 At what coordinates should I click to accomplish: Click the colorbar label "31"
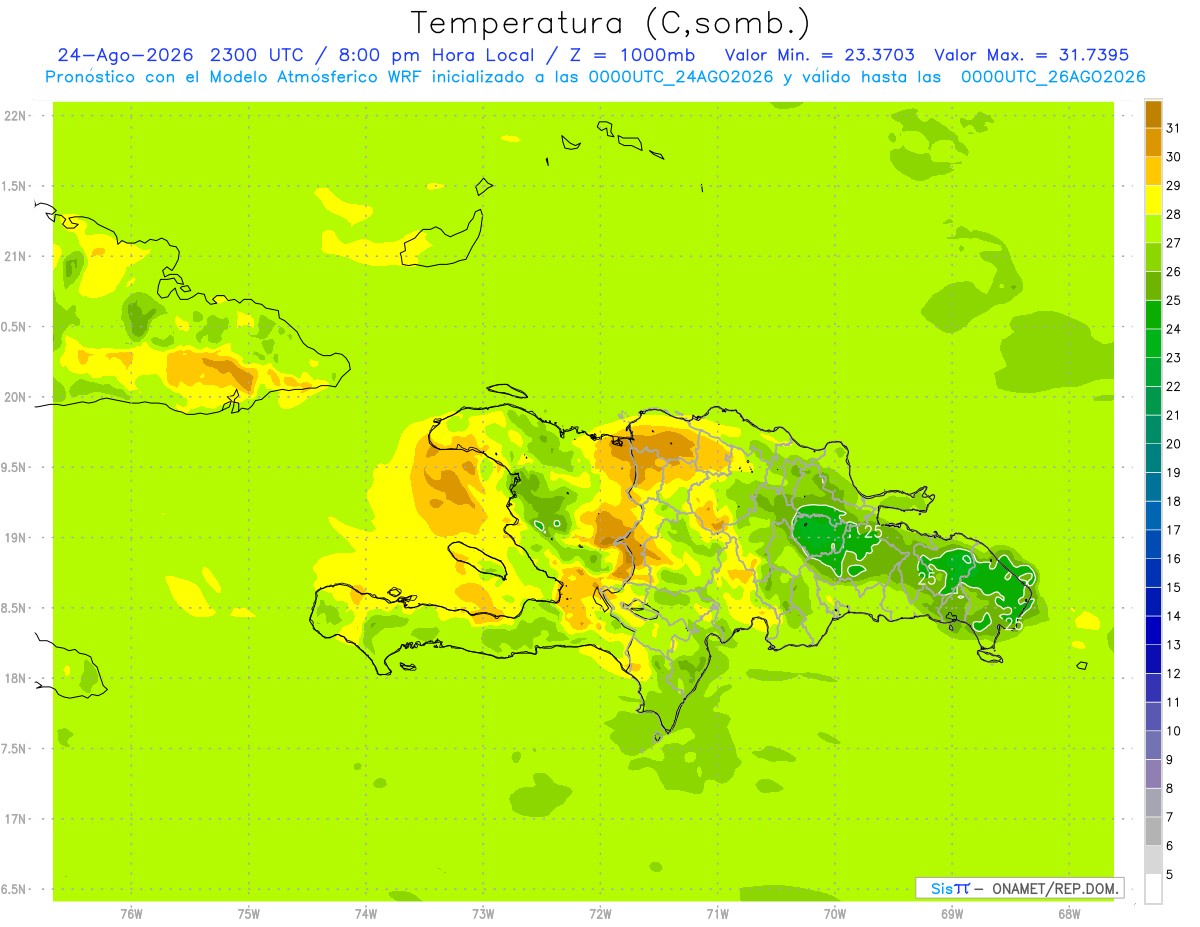tap(1174, 128)
